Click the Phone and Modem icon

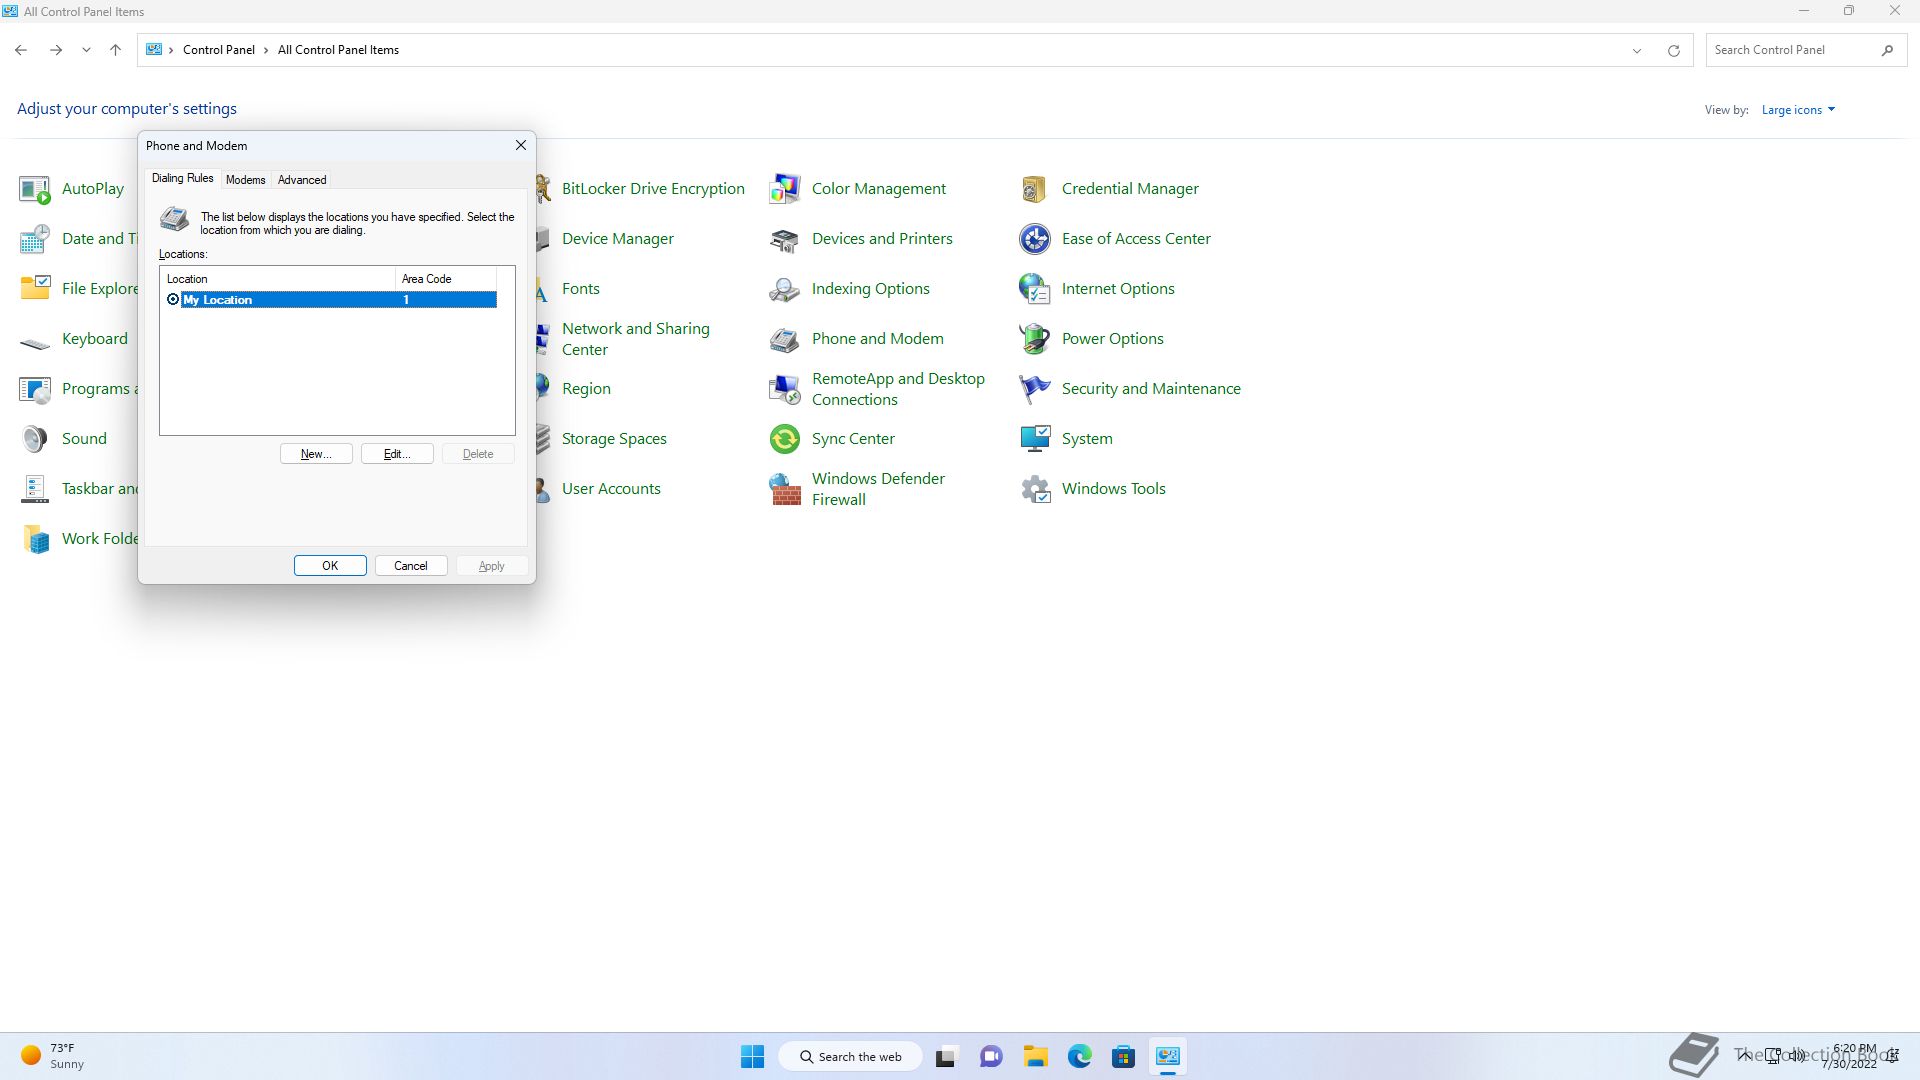tap(785, 339)
